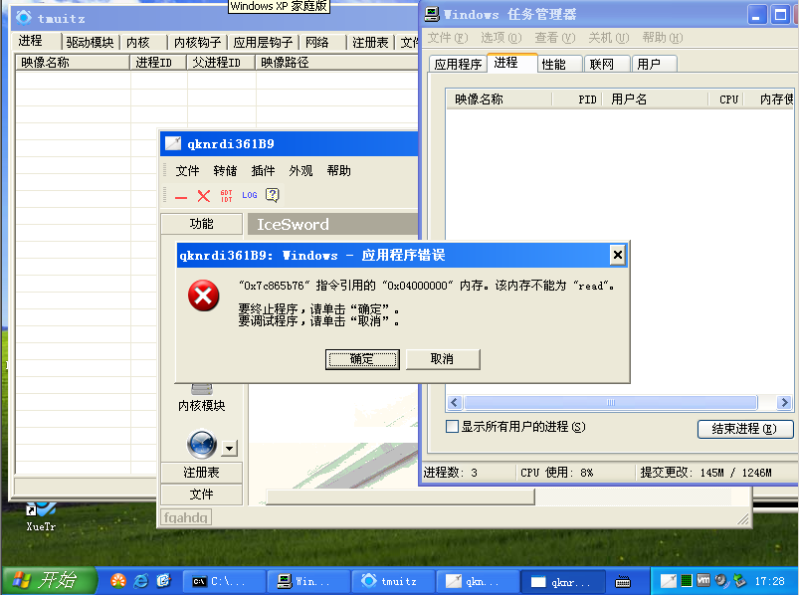The height and width of the screenshot is (595, 800).
Task: Open the LOG tool in IceSword toolbar
Action: click(x=249, y=195)
